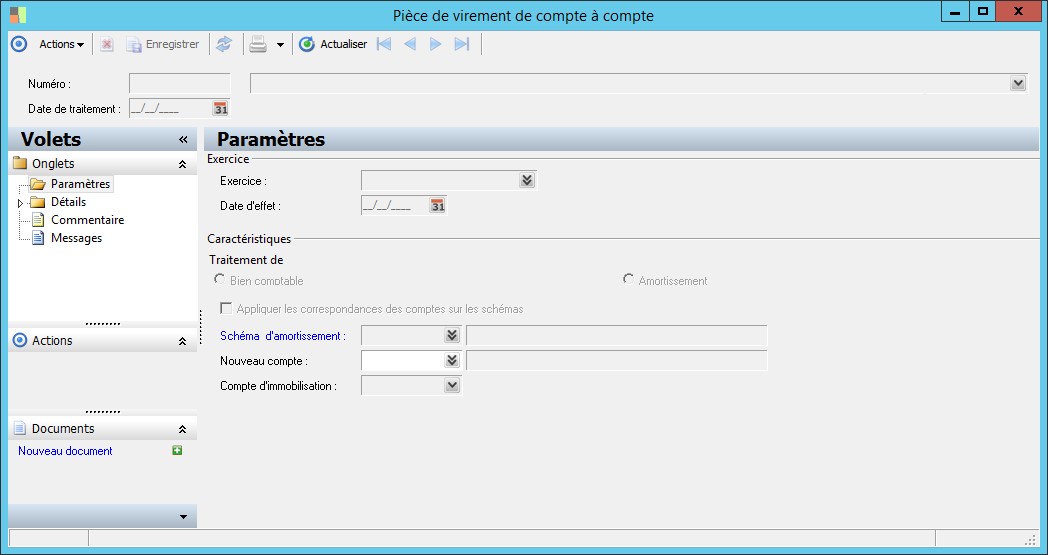Expand the Détails tree node
Viewport: 1048px width, 555px height.
tap(20, 203)
